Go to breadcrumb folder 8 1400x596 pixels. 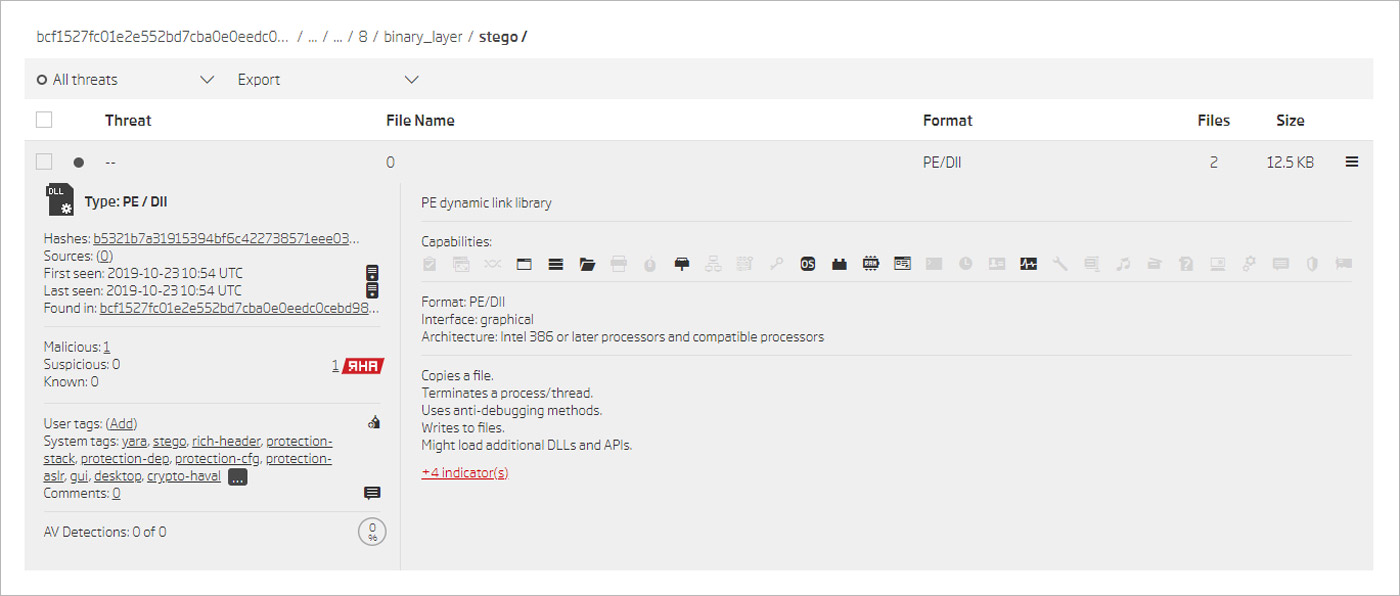pyautogui.click(x=363, y=37)
